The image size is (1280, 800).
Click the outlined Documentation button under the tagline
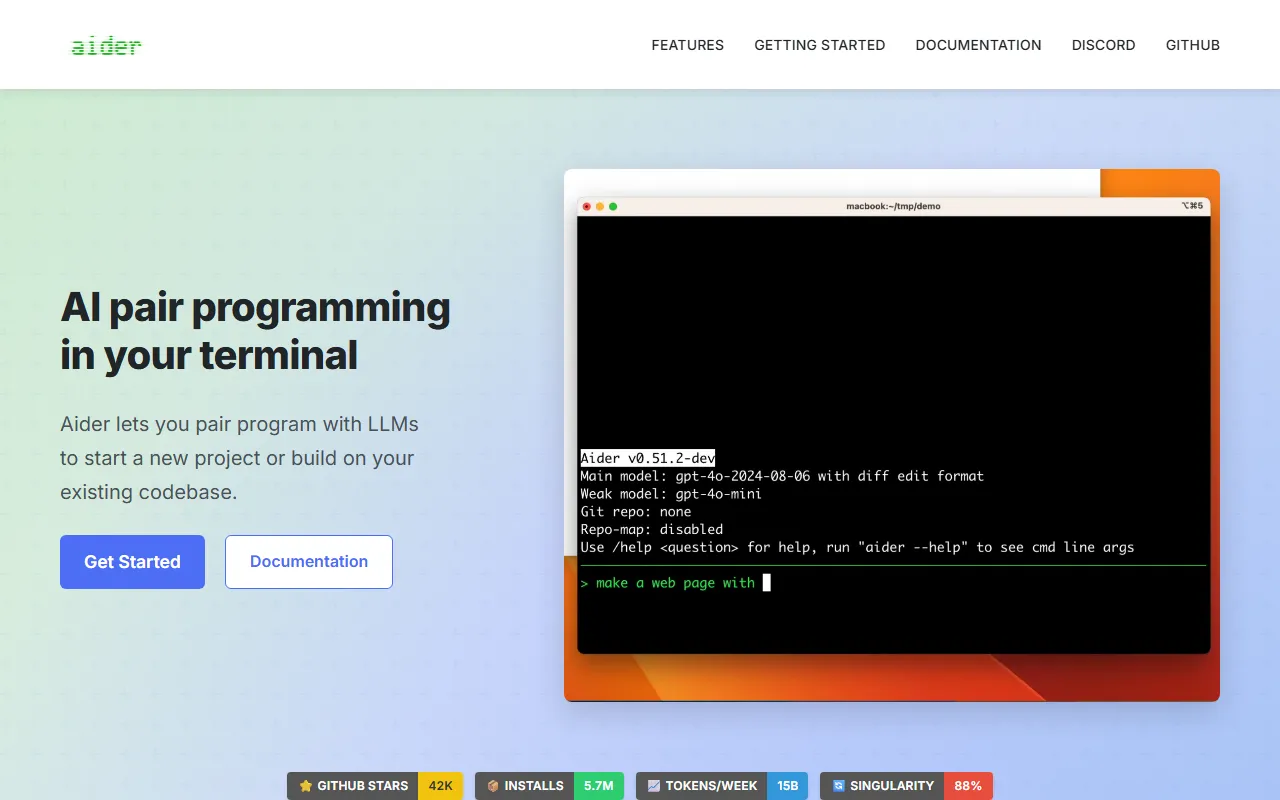click(308, 562)
